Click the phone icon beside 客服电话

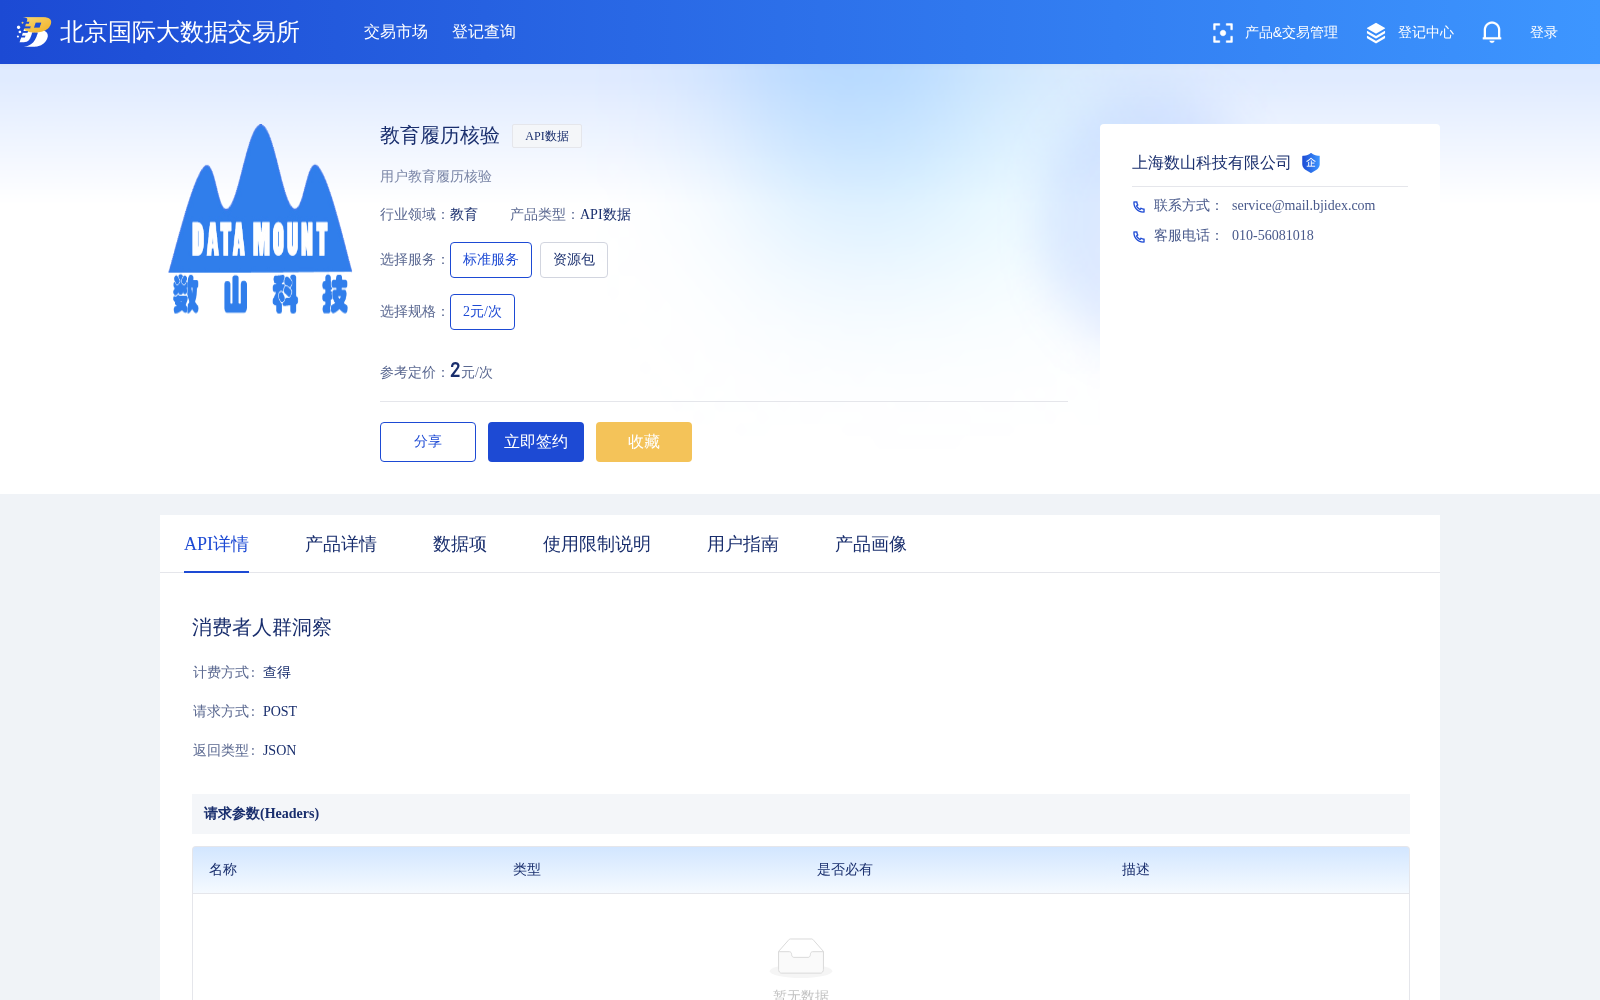[x=1139, y=237]
